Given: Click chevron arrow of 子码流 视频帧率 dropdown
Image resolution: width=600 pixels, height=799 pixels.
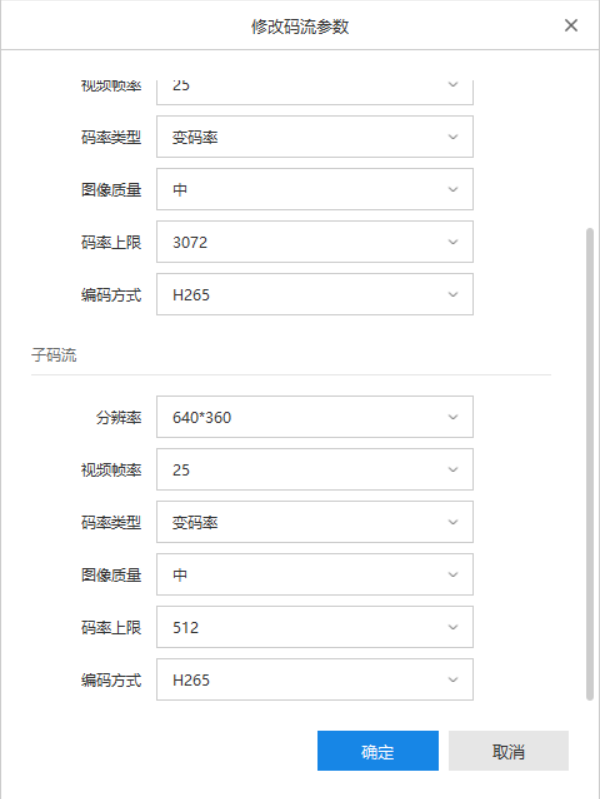Looking at the screenshot, I should [453, 470].
